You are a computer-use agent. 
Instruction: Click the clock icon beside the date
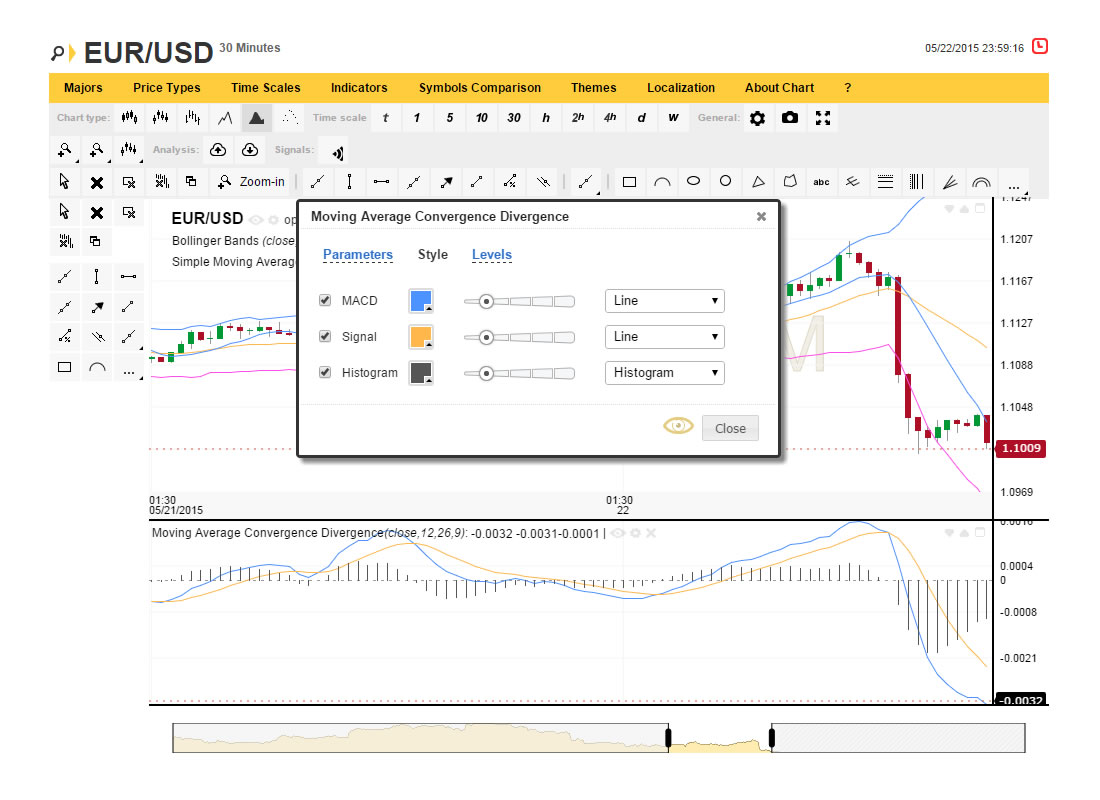[1040, 46]
